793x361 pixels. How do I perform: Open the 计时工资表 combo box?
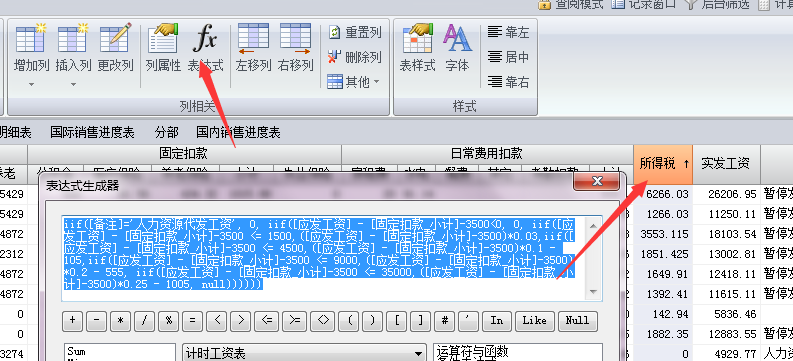click(x=304, y=353)
